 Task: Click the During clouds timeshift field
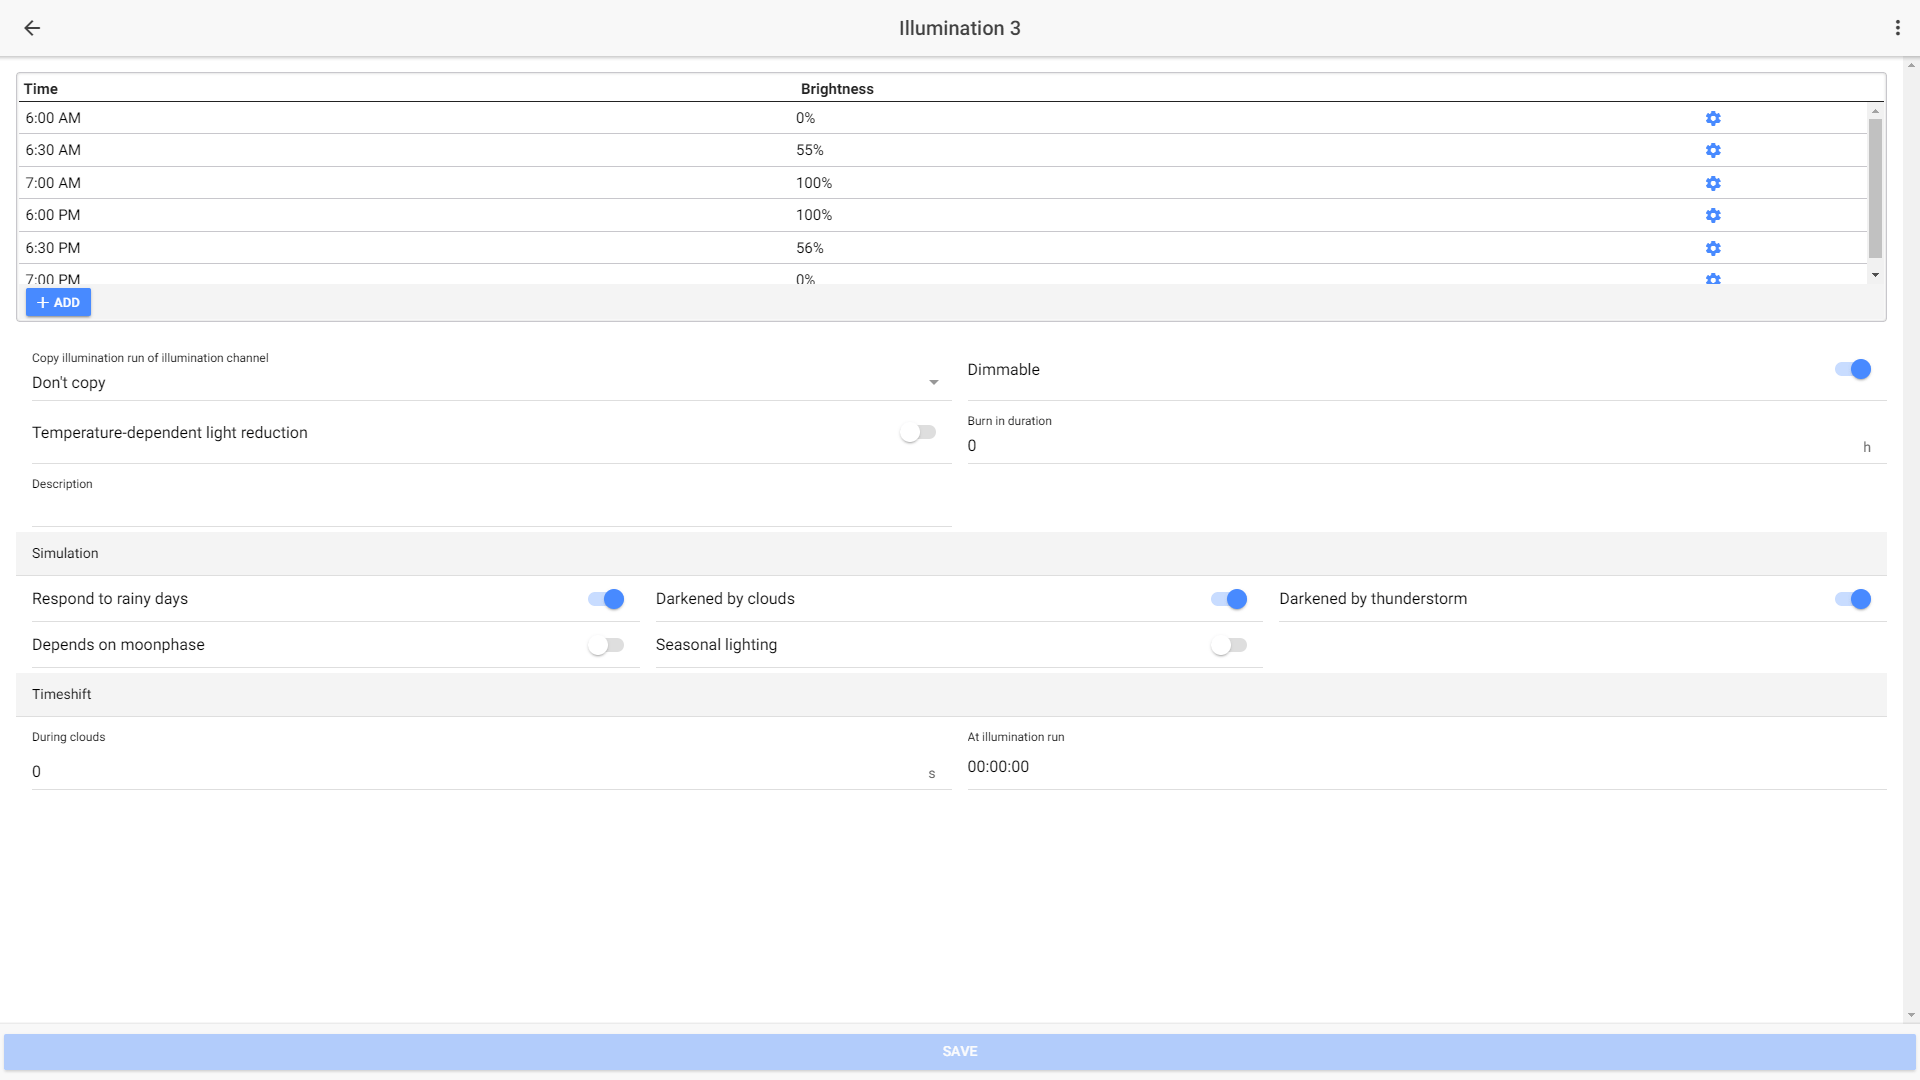(x=480, y=771)
